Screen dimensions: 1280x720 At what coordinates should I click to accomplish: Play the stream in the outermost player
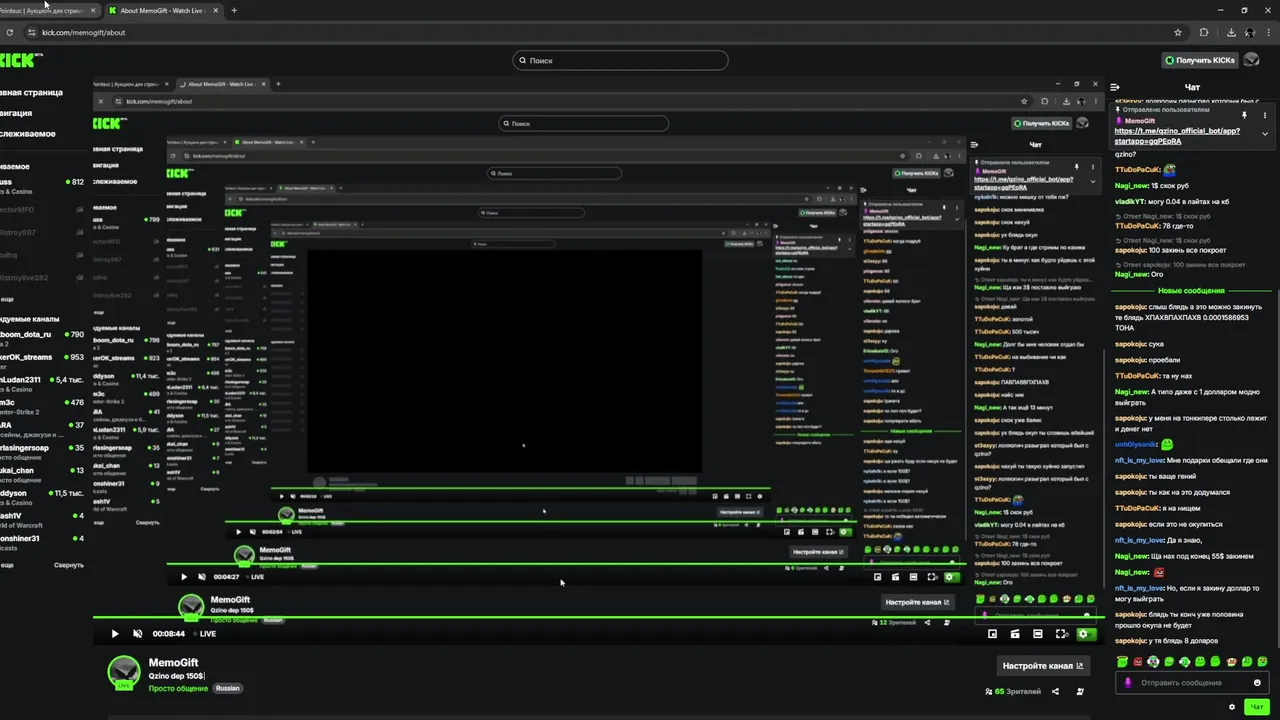(x=114, y=633)
